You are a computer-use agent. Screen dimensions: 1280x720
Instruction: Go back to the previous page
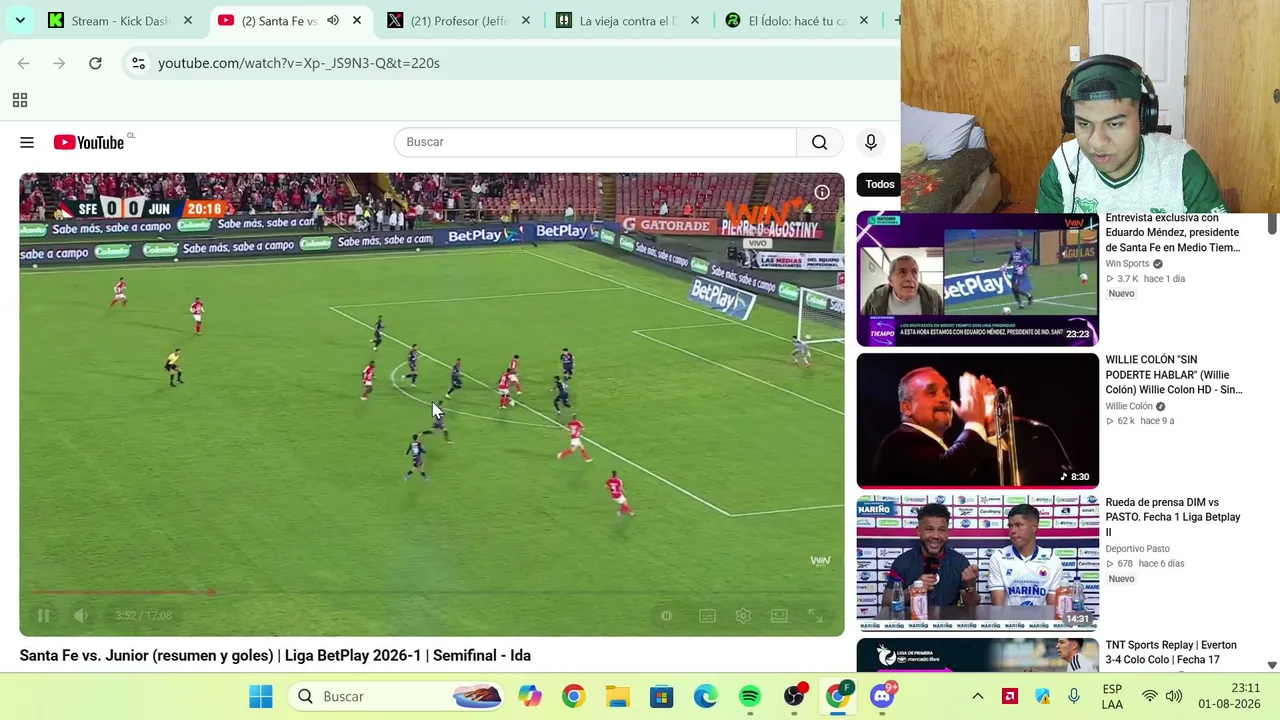(24, 63)
